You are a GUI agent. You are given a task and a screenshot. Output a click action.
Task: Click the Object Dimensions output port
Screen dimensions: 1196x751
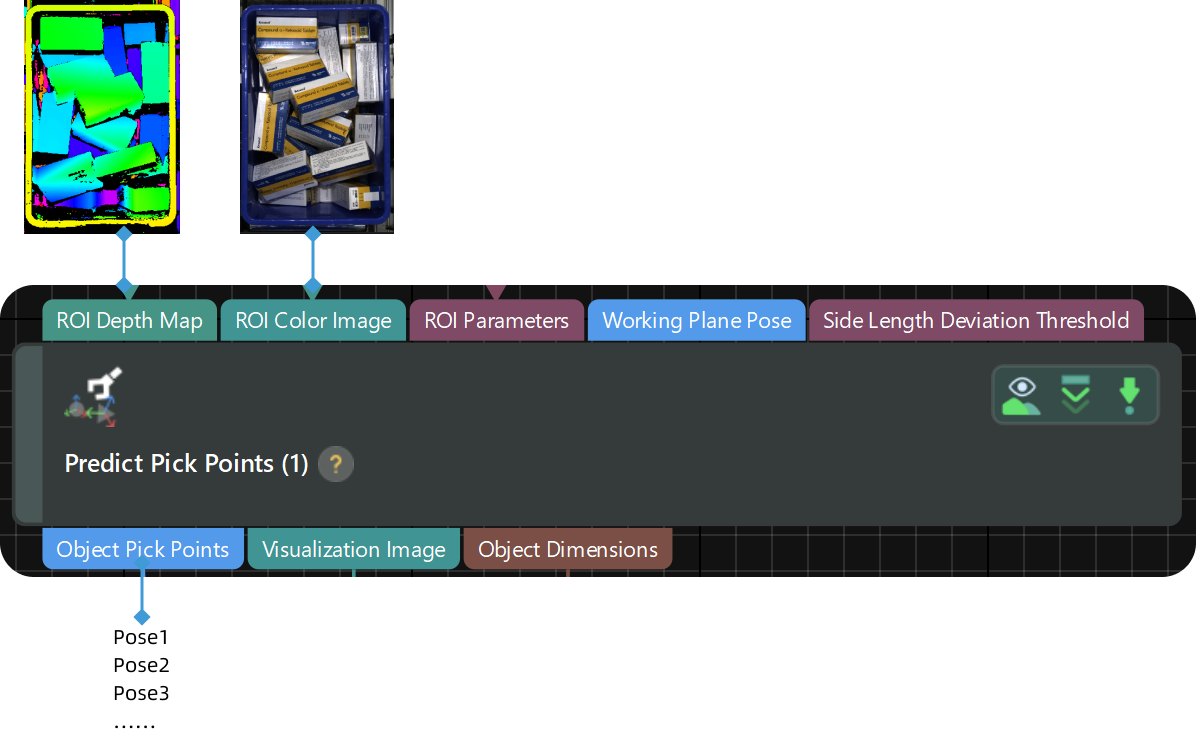[x=567, y=548]
